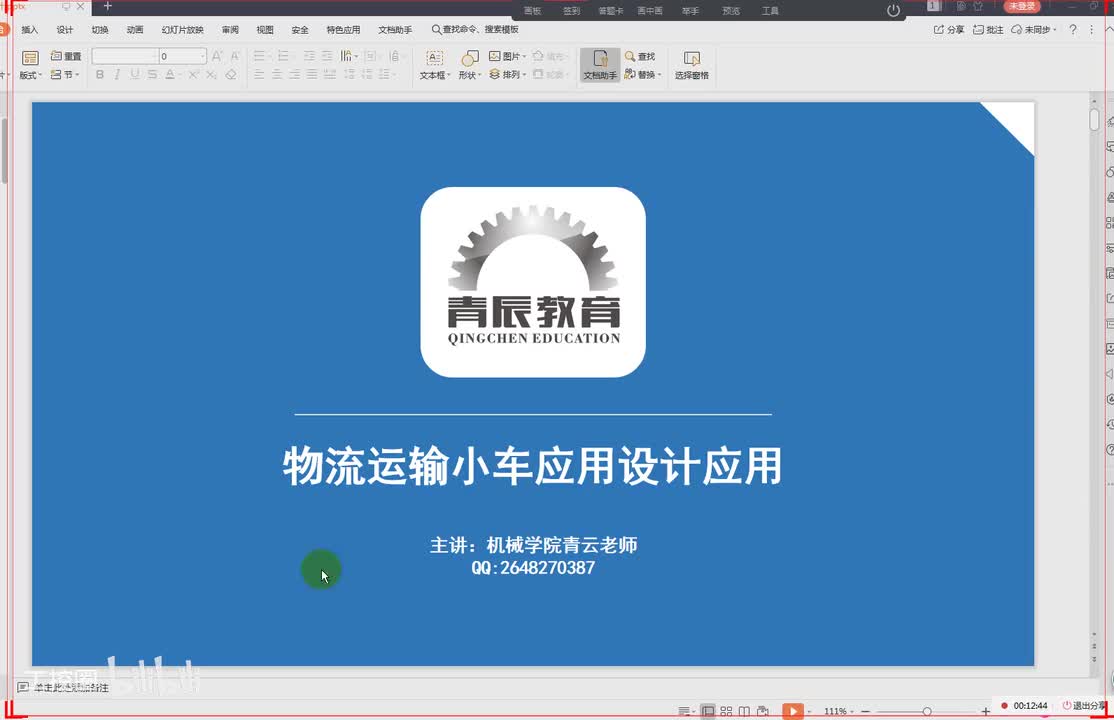Click the zoom in plus button

tap(985, 711)
